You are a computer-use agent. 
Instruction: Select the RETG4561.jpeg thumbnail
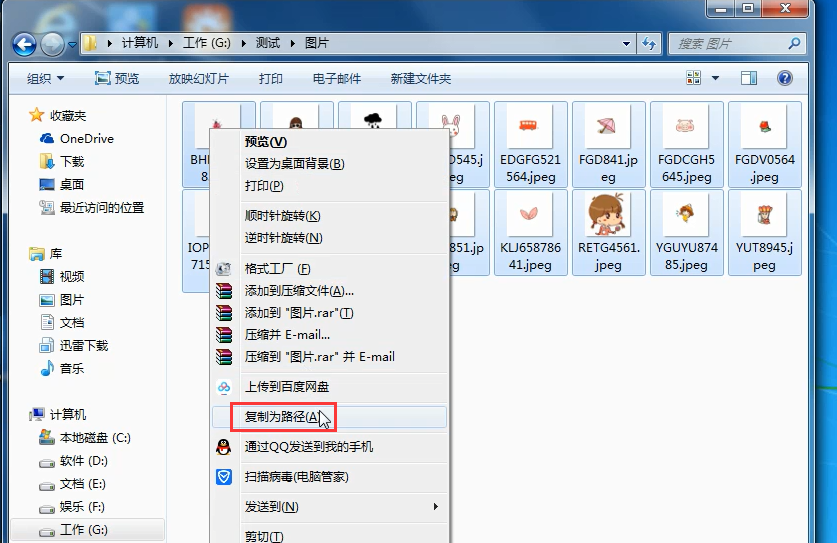click(608, 232)
